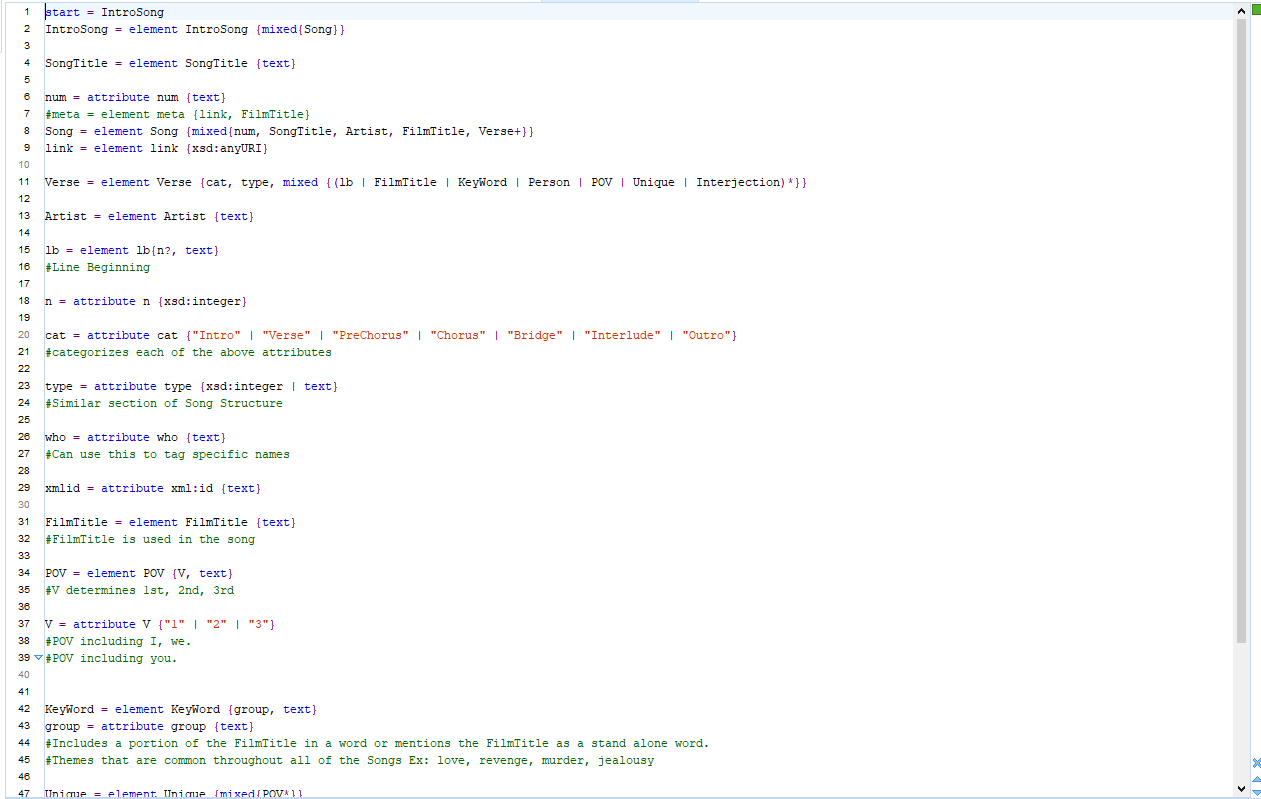The height and width of the screenshot is (799, 1261).
Task: Jump to next marker using blue down triangle
Action: point(1256,792)
